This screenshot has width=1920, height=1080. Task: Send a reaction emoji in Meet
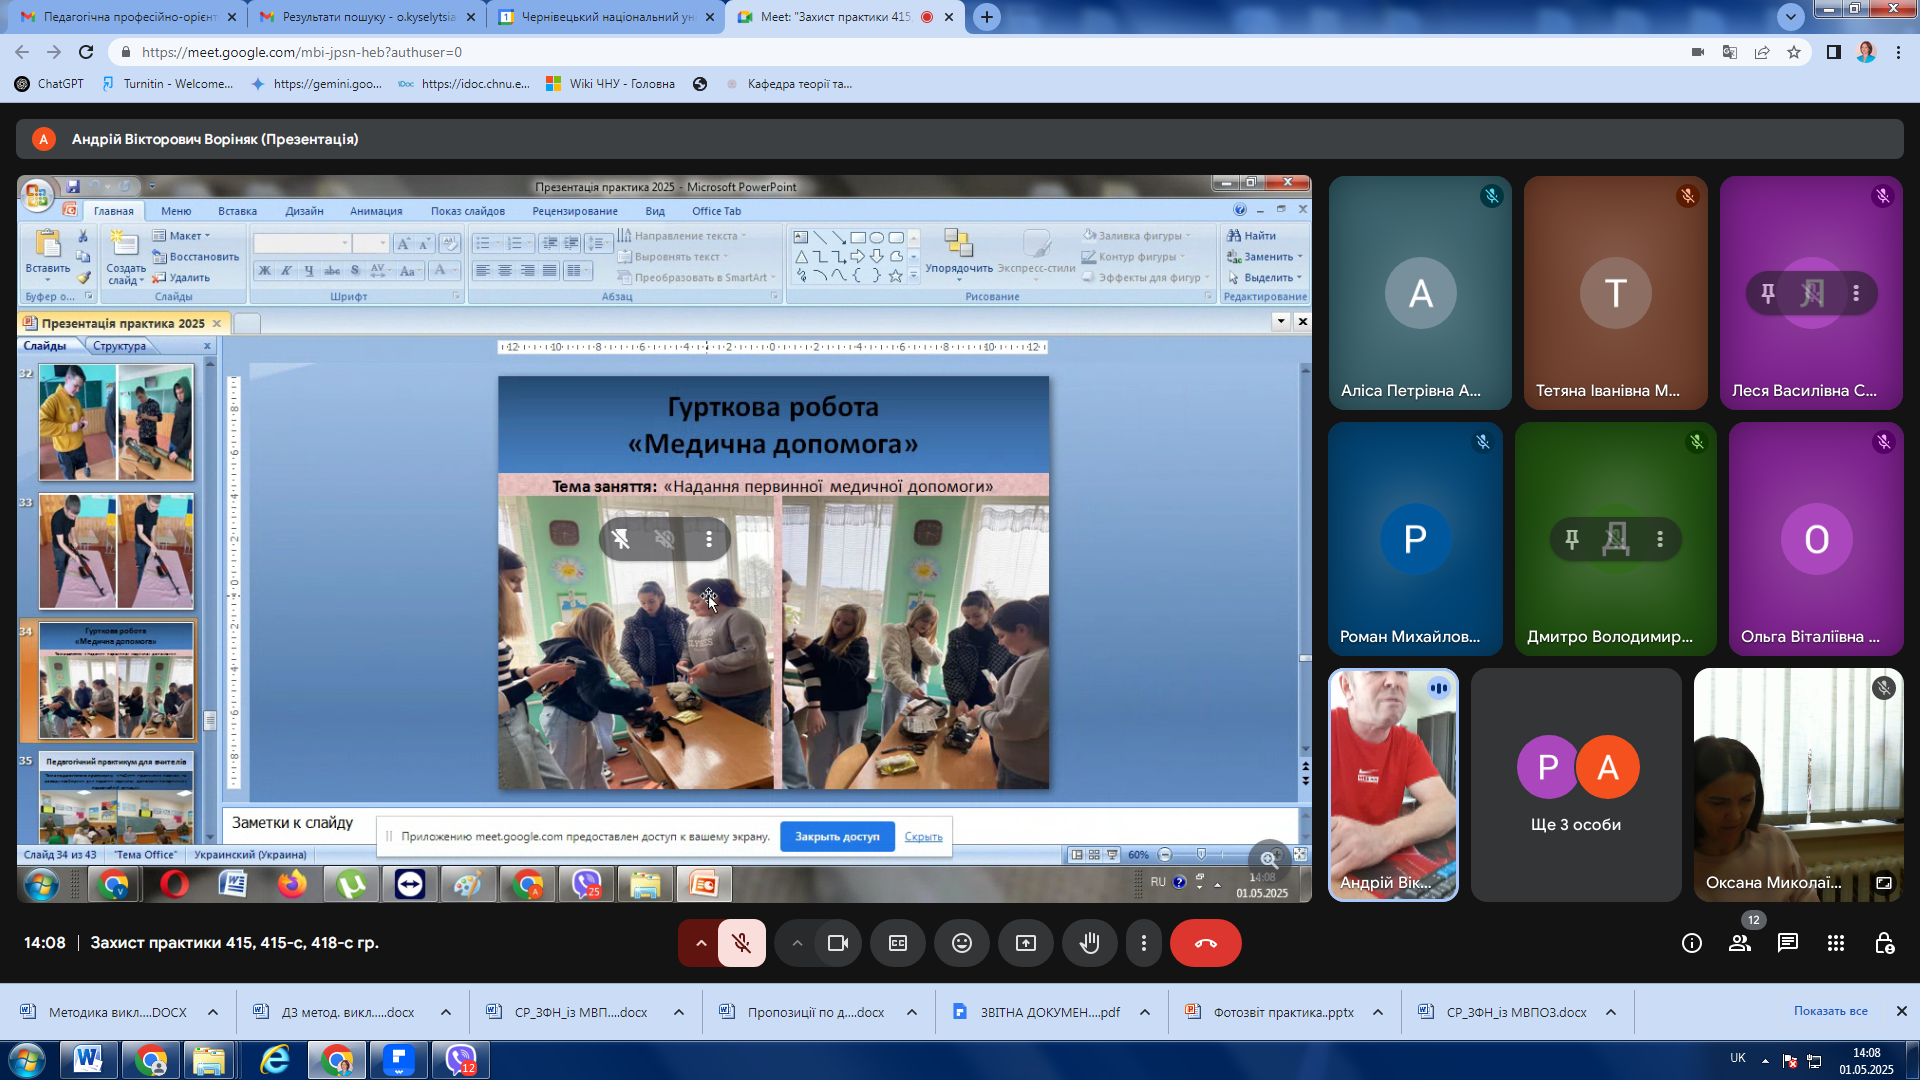962,943
